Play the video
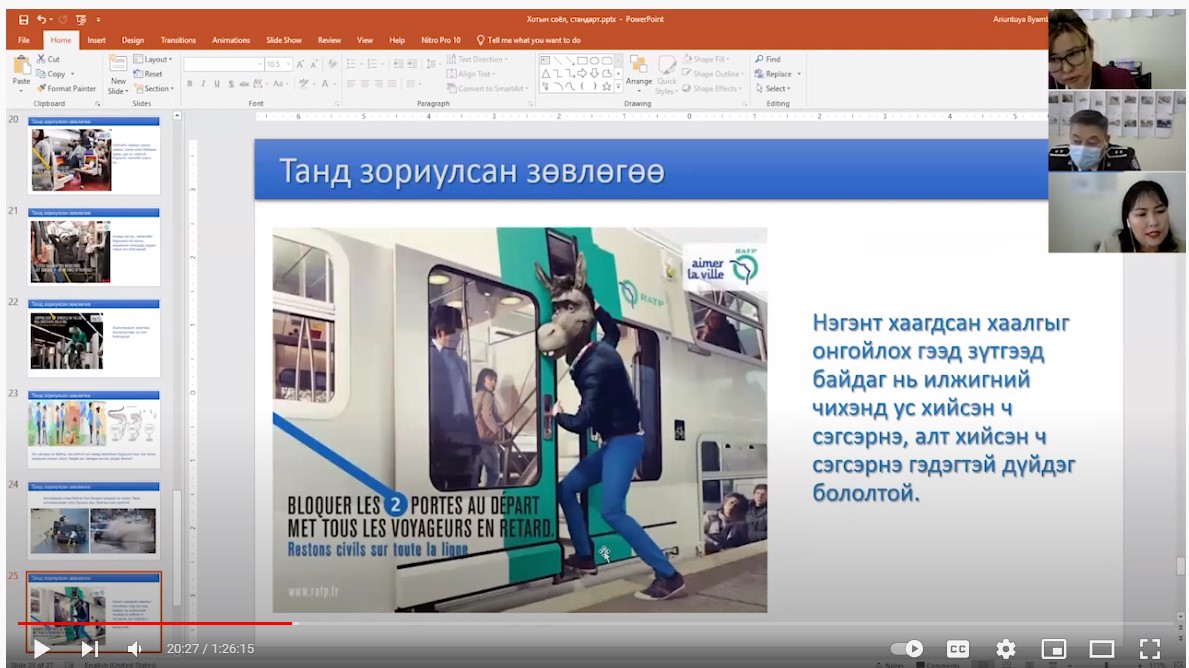 click(x=41, y=649)
